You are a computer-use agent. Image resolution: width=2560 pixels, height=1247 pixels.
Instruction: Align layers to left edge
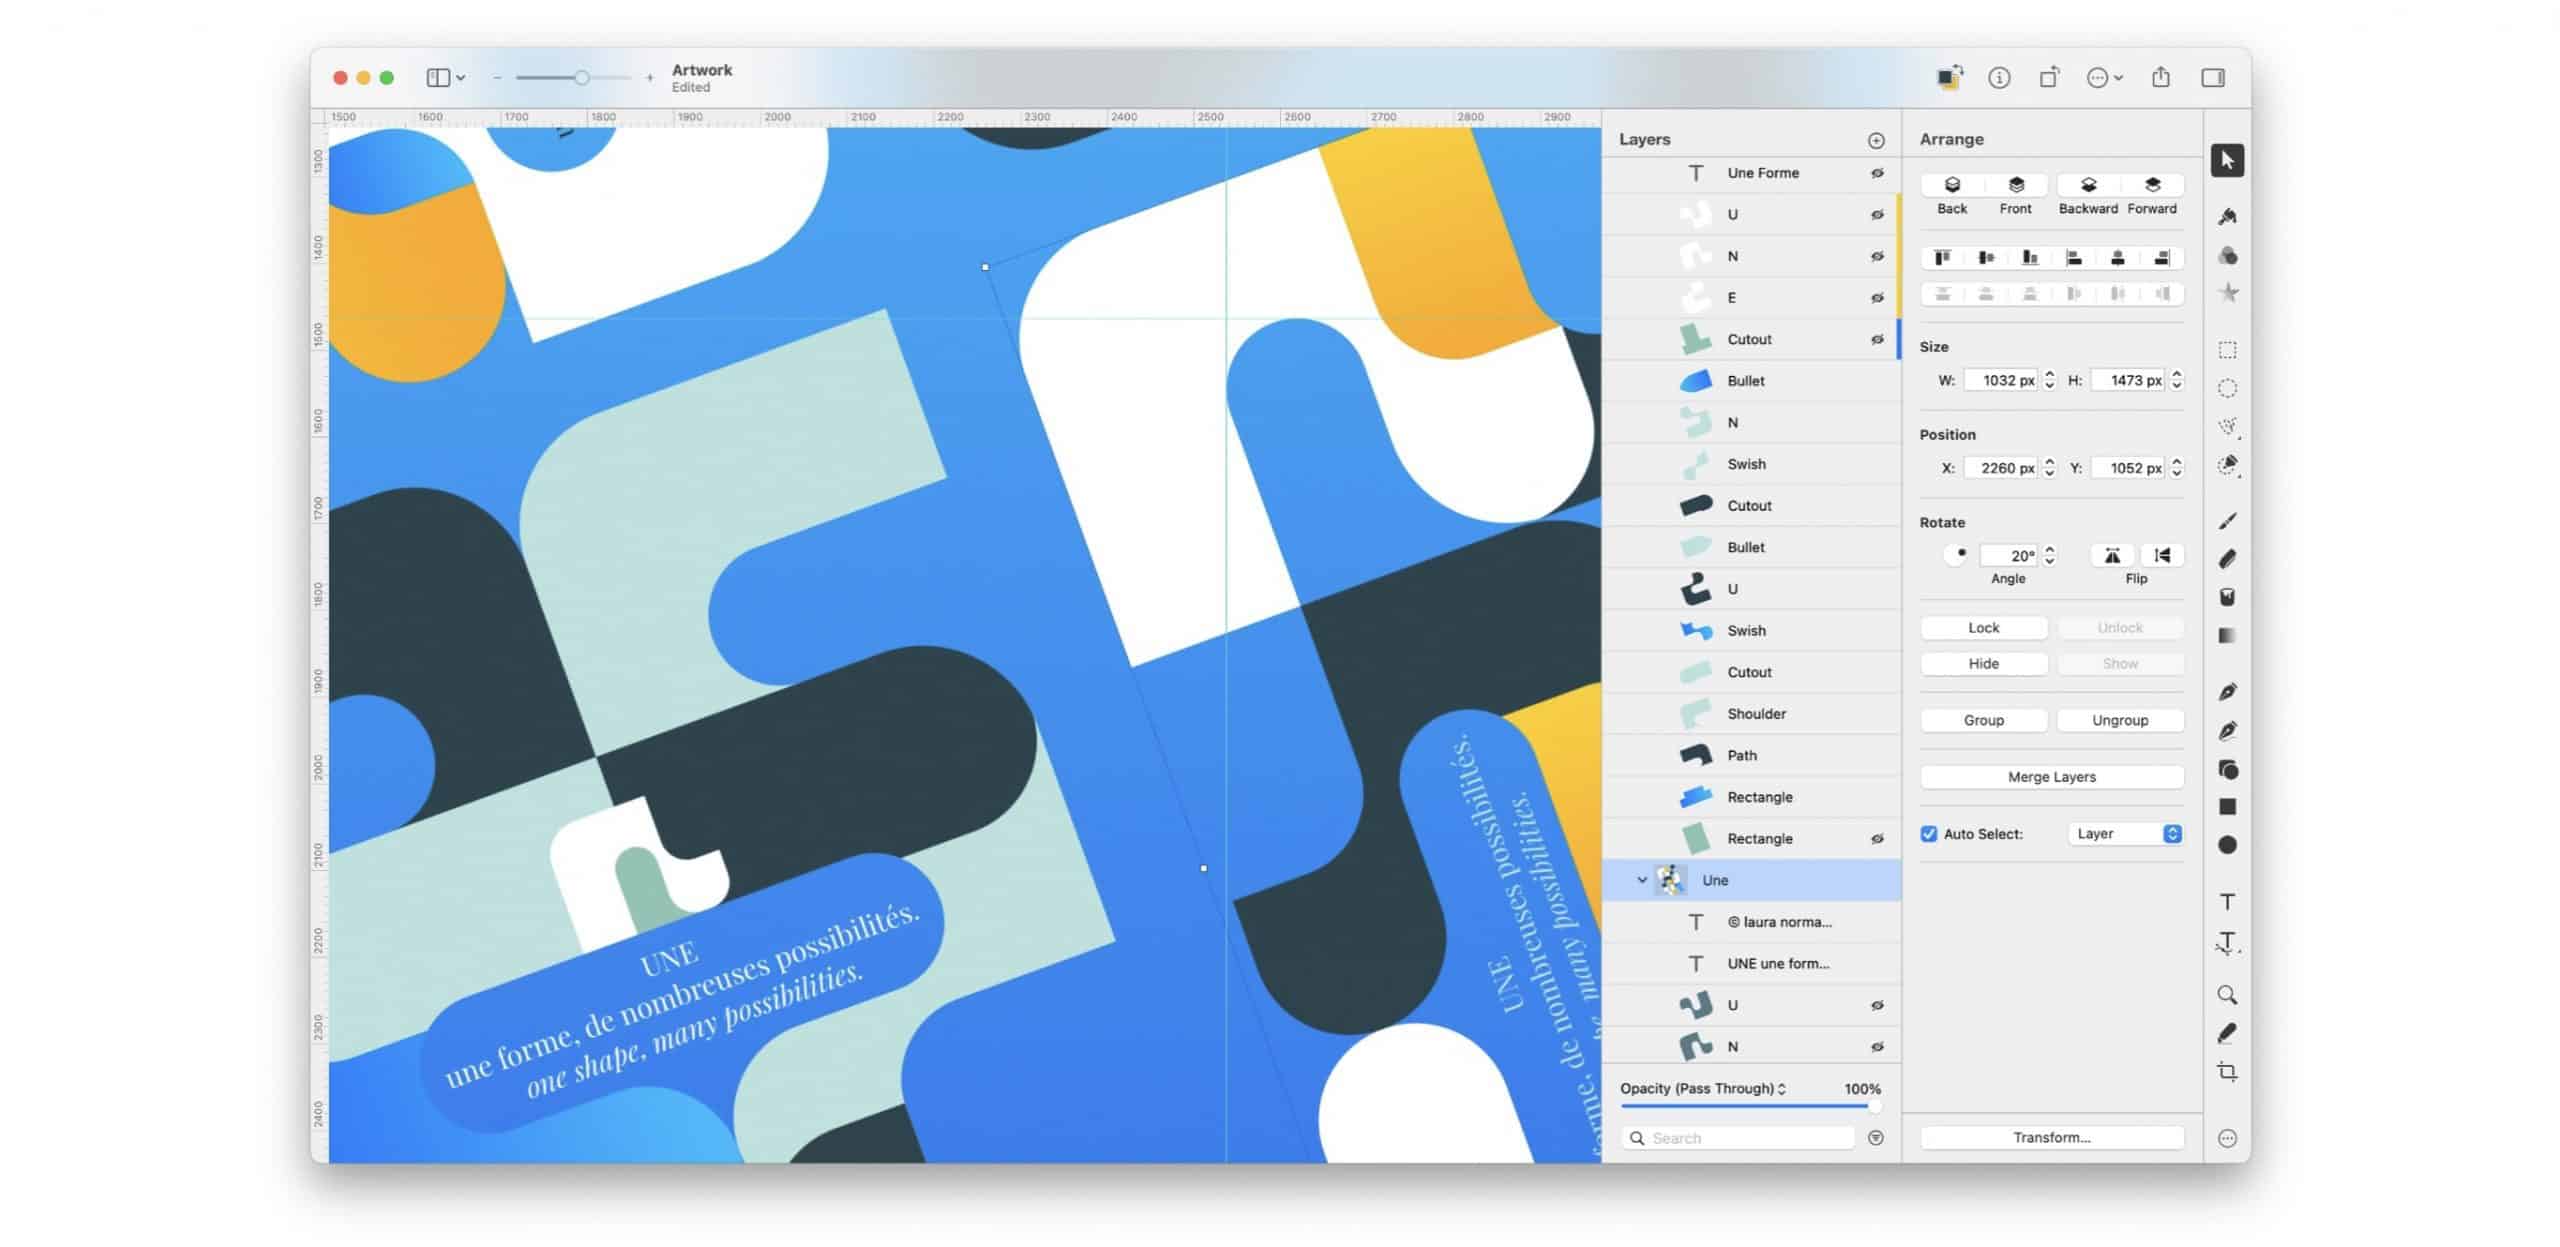click(x=2074, y=258)
